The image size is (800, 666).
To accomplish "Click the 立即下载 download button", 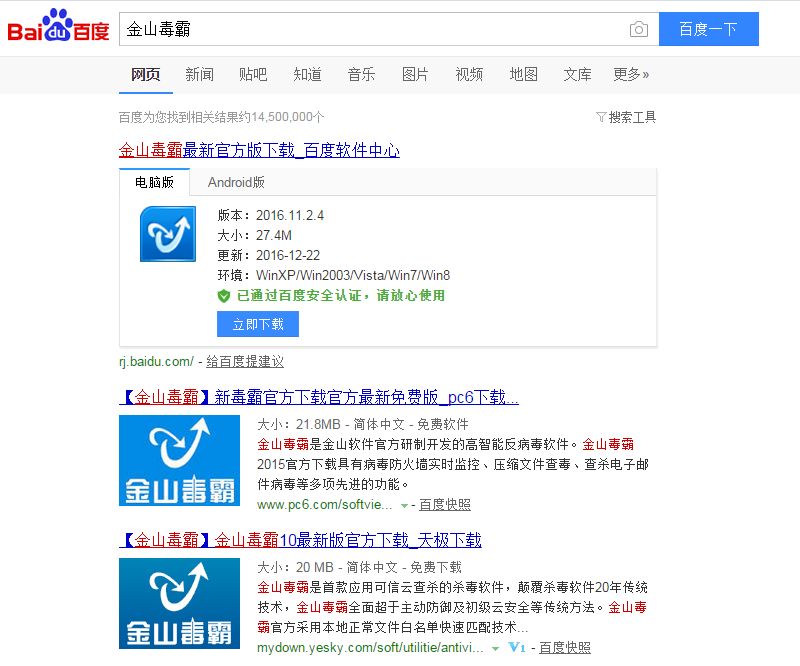I will pos(258,324).
